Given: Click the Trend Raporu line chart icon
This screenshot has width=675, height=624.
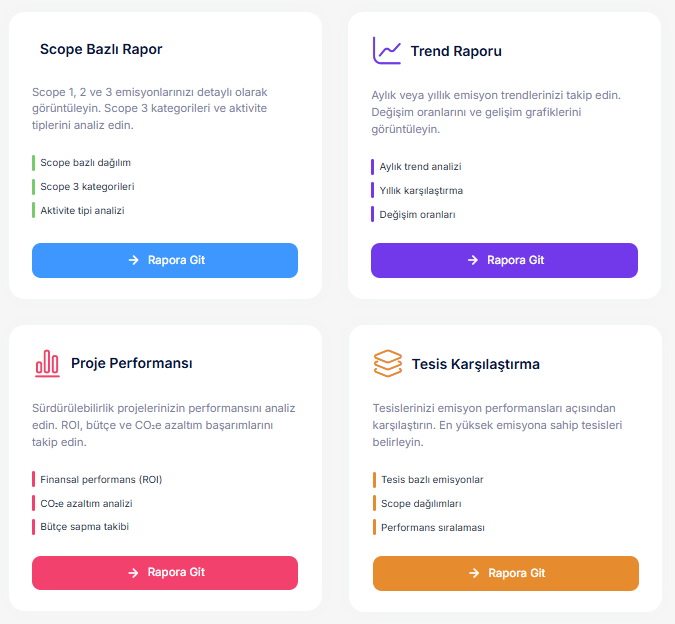Looking at the screenshot, I should tap(386, 50).
